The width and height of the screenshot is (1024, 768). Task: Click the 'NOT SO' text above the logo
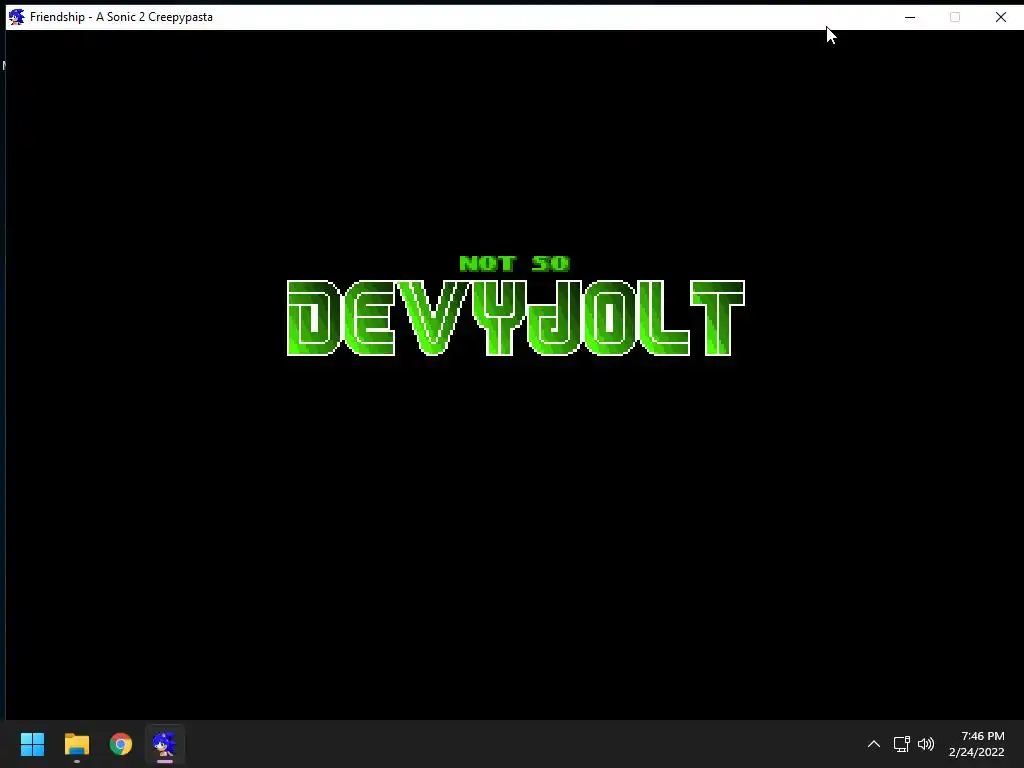(x=515, y=263)
